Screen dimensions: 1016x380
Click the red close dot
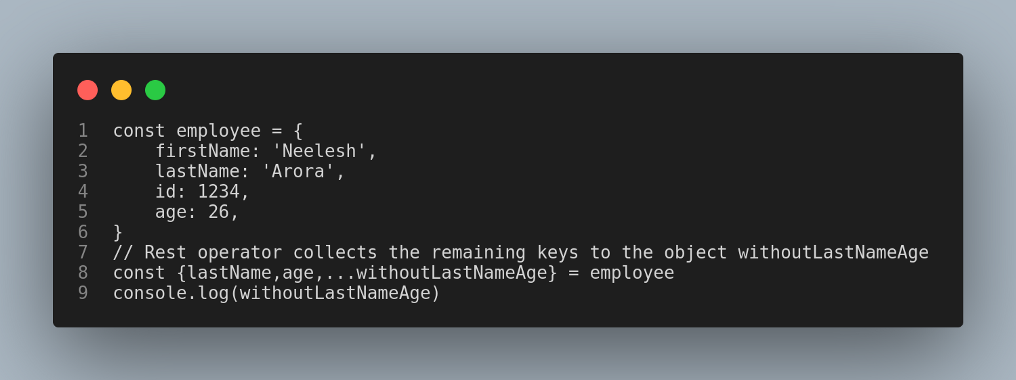pos(87,90)
